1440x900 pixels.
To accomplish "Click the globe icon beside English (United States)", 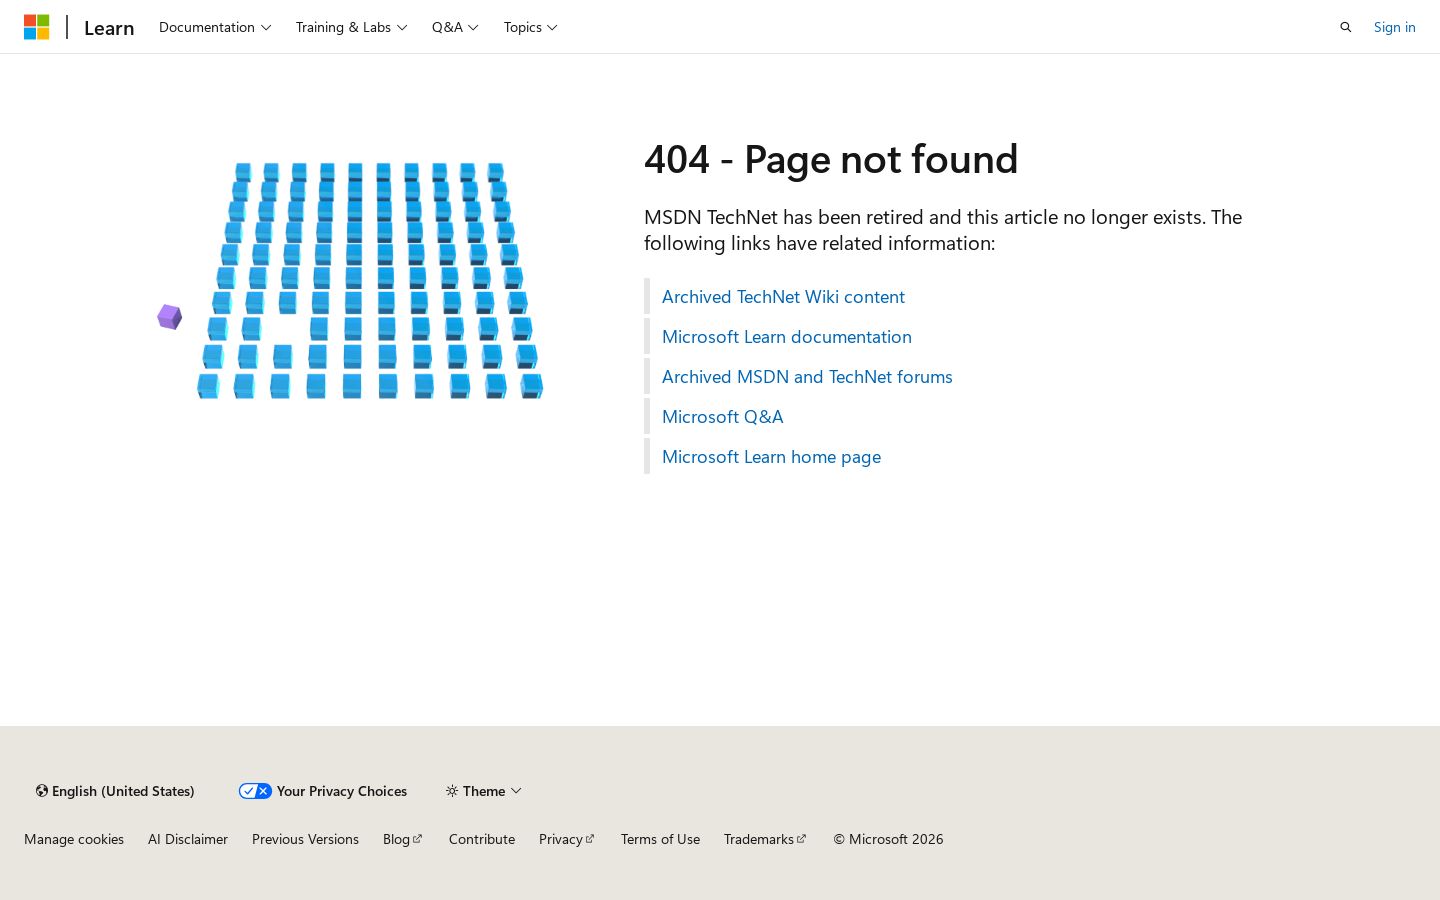I will pos(42,791).
